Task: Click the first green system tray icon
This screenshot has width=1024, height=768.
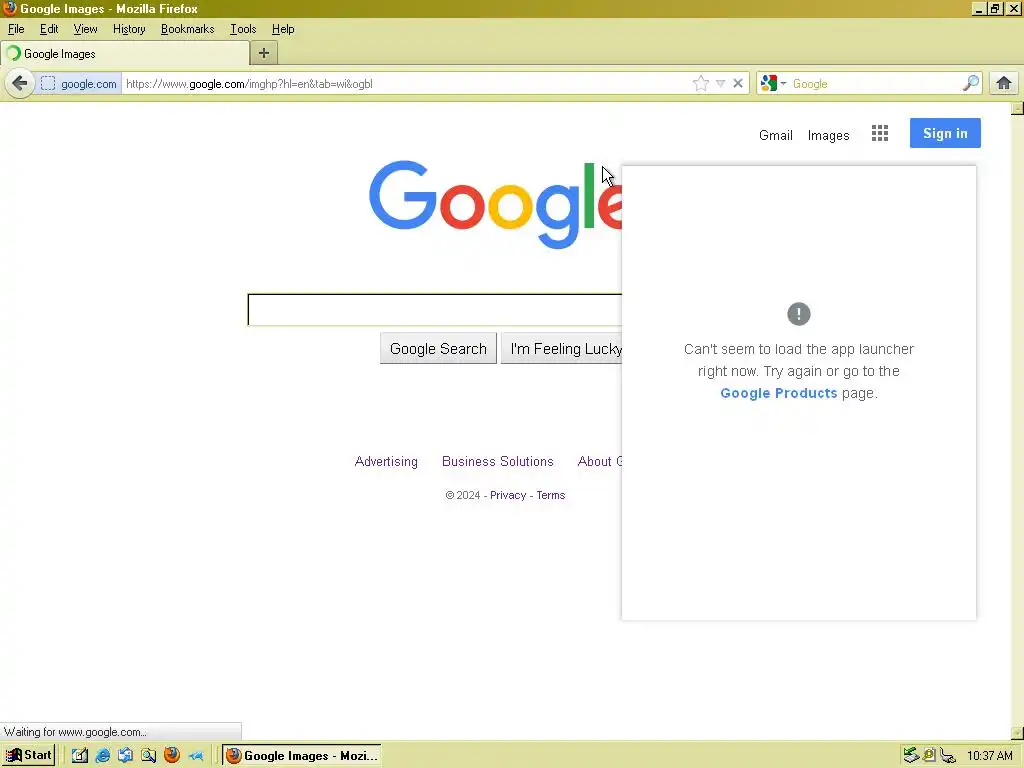Action: click(x=911, y=756)
